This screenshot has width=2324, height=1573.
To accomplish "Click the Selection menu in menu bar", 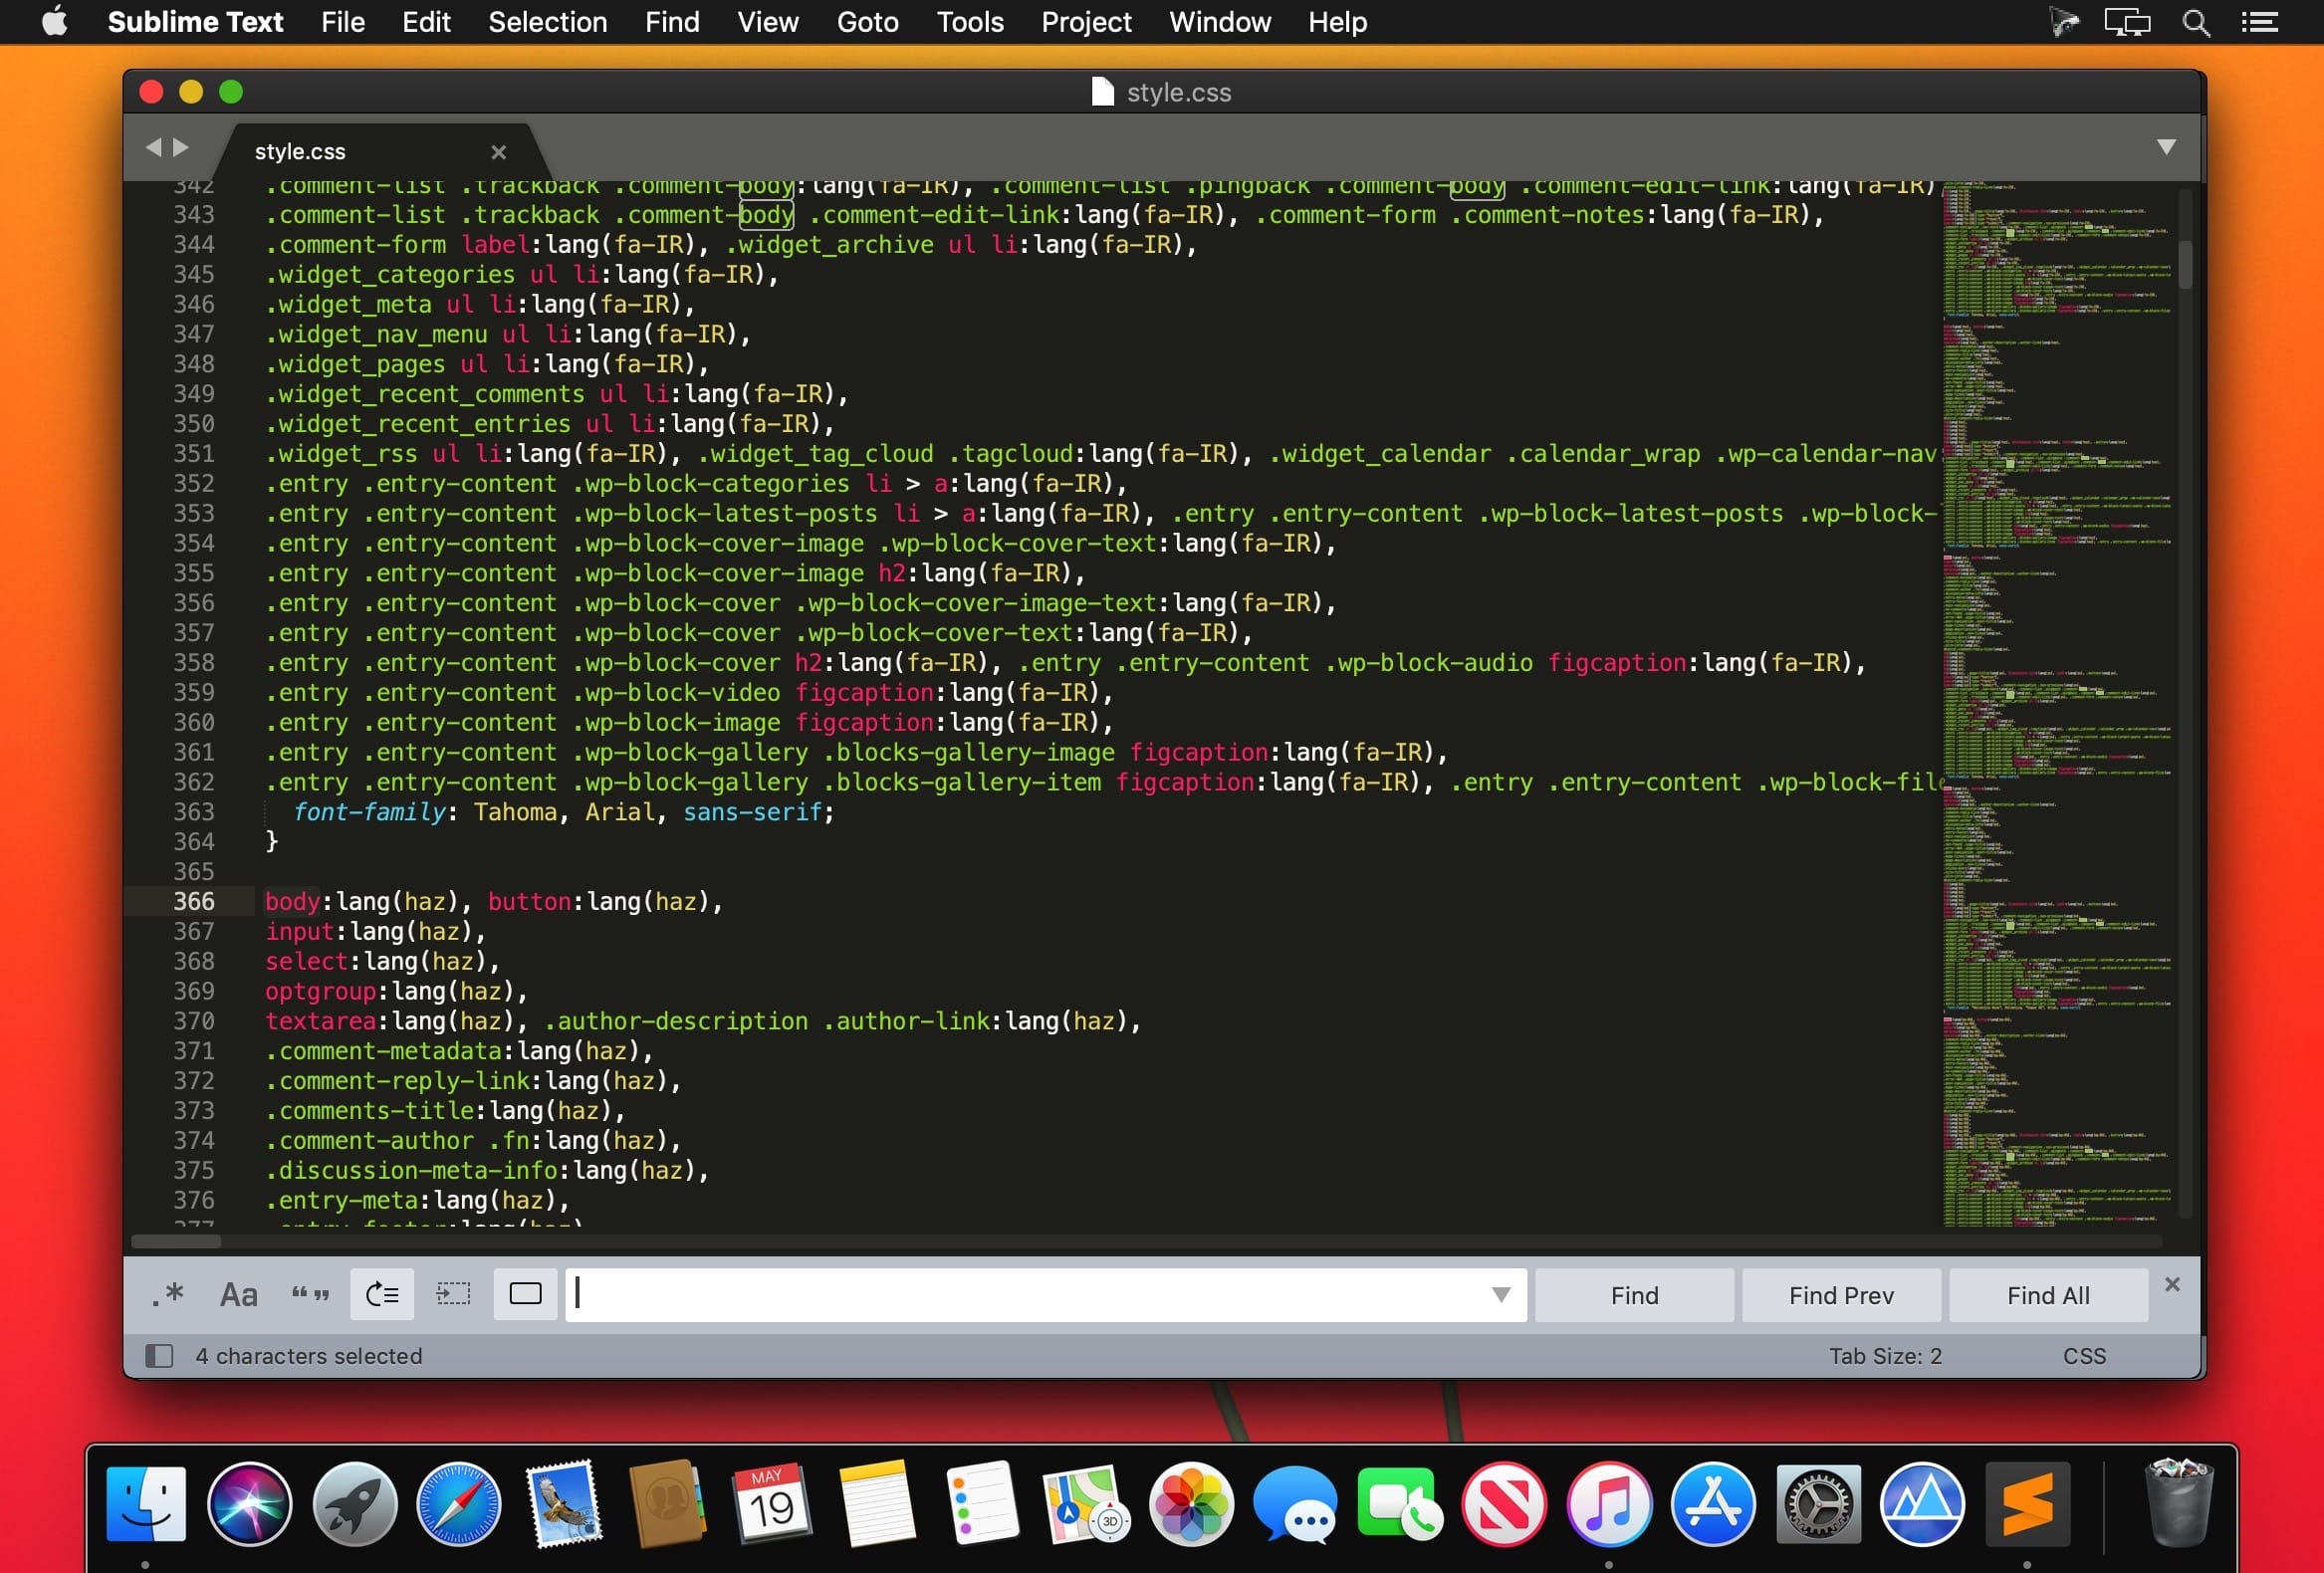I will (548, 21).
